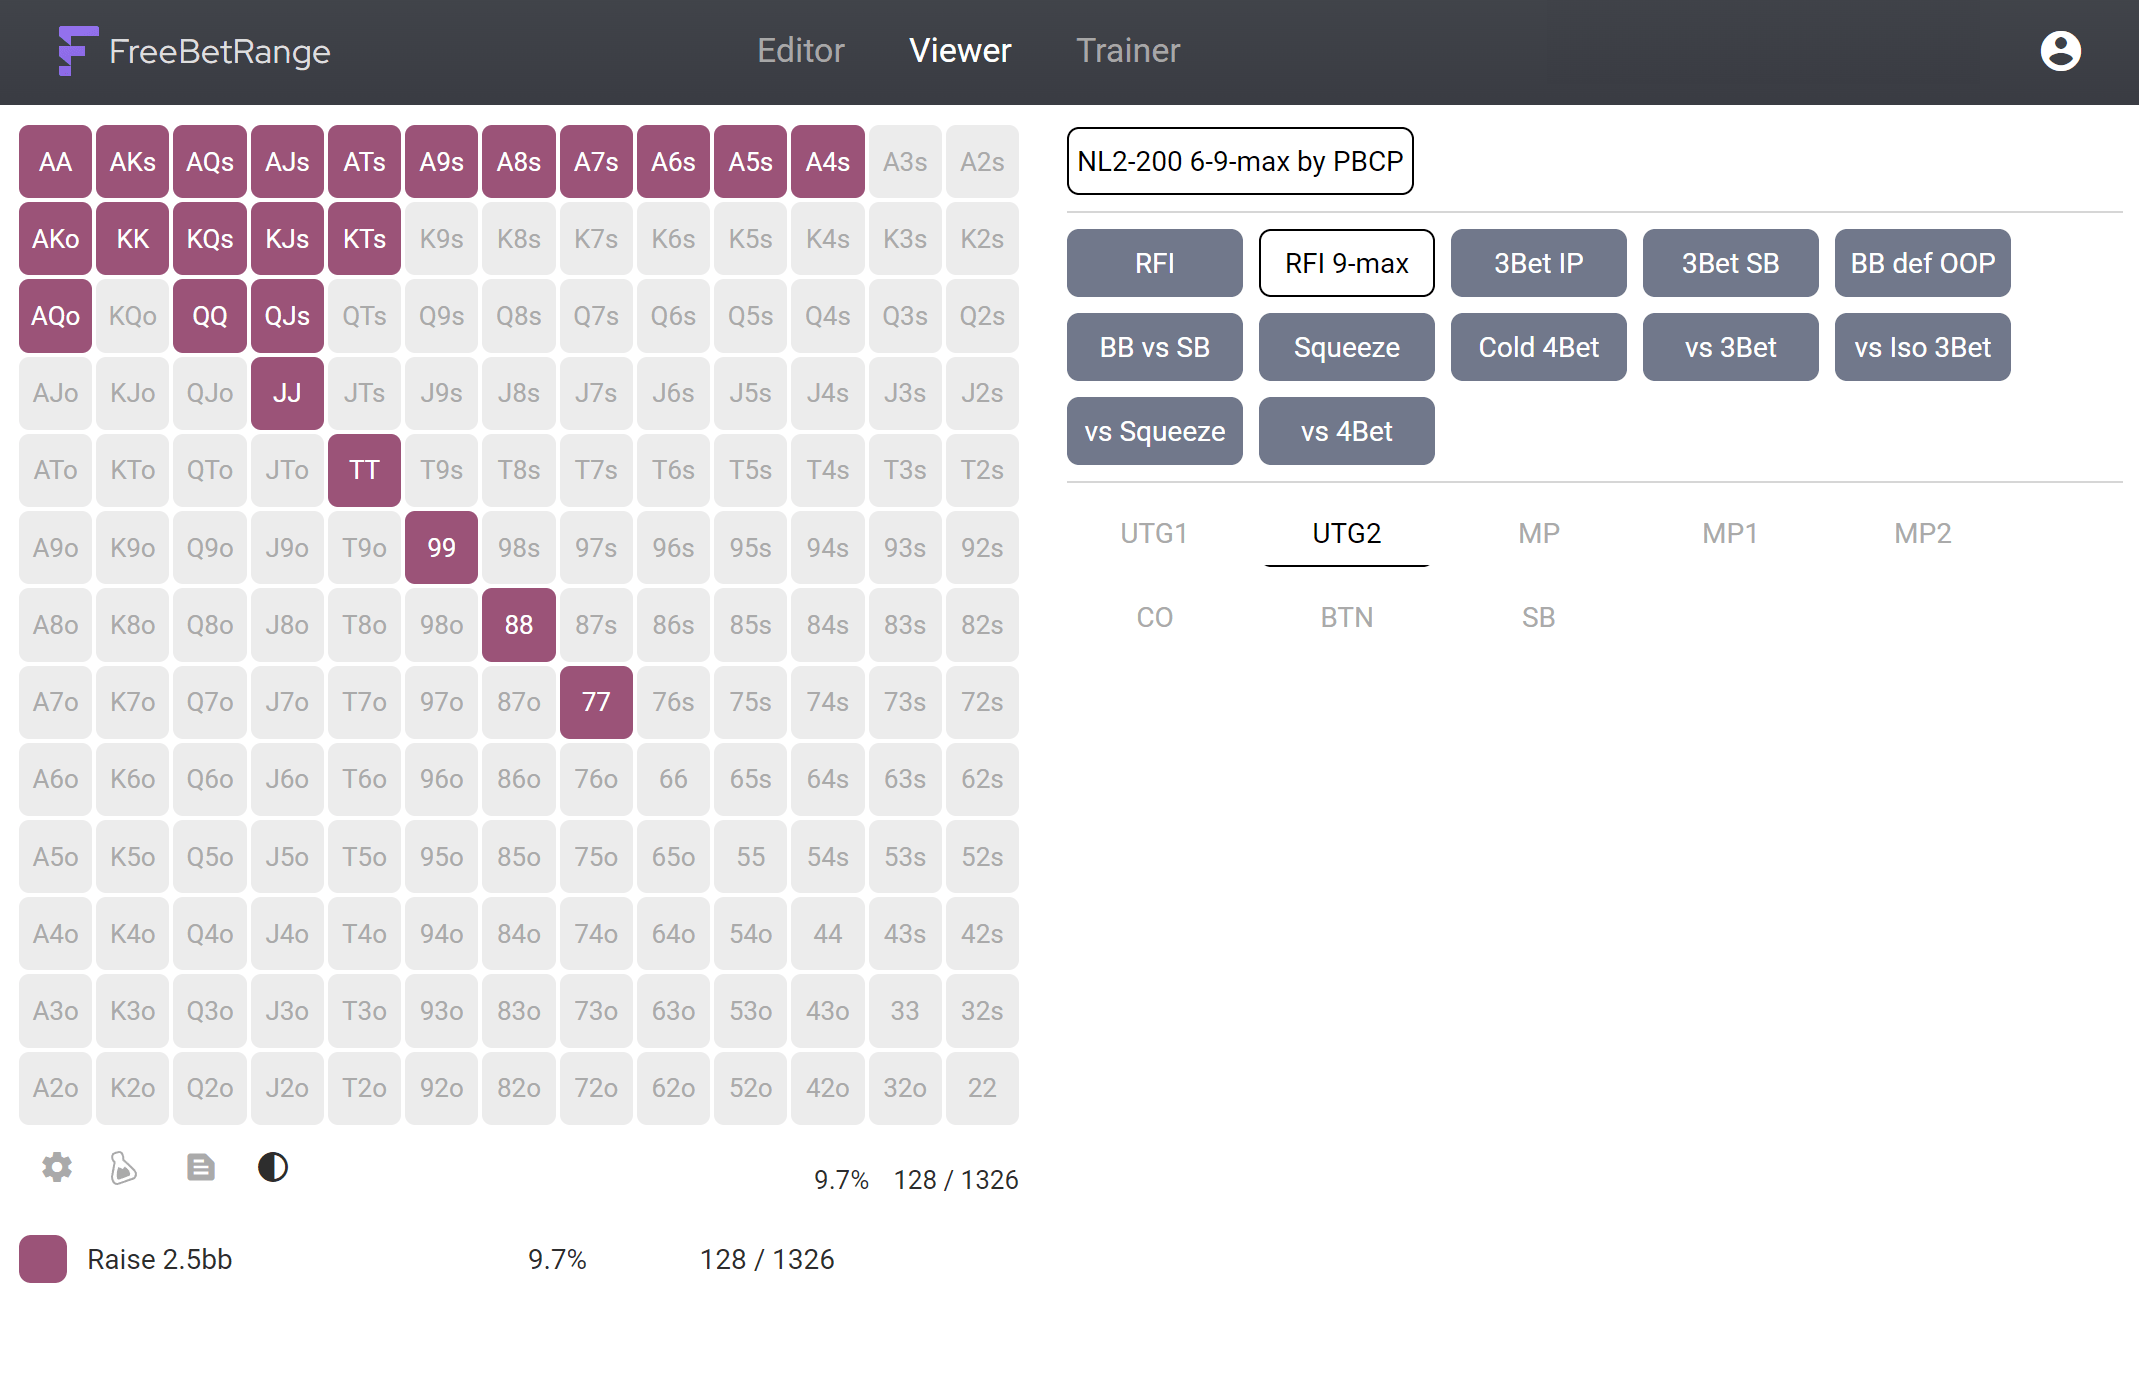The image size is (2139, 1373).
Task: Select the RFI 9-max range button
Action: [x=1347, y=263]
